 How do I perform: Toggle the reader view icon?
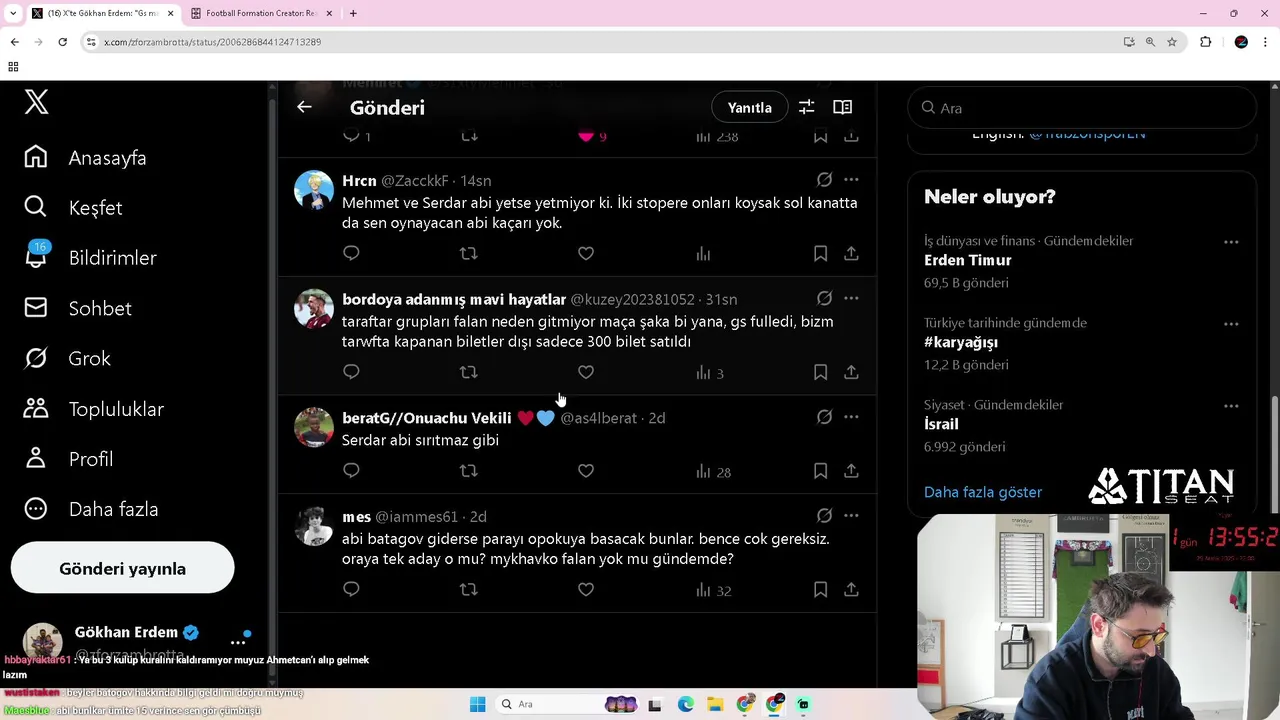843,107
